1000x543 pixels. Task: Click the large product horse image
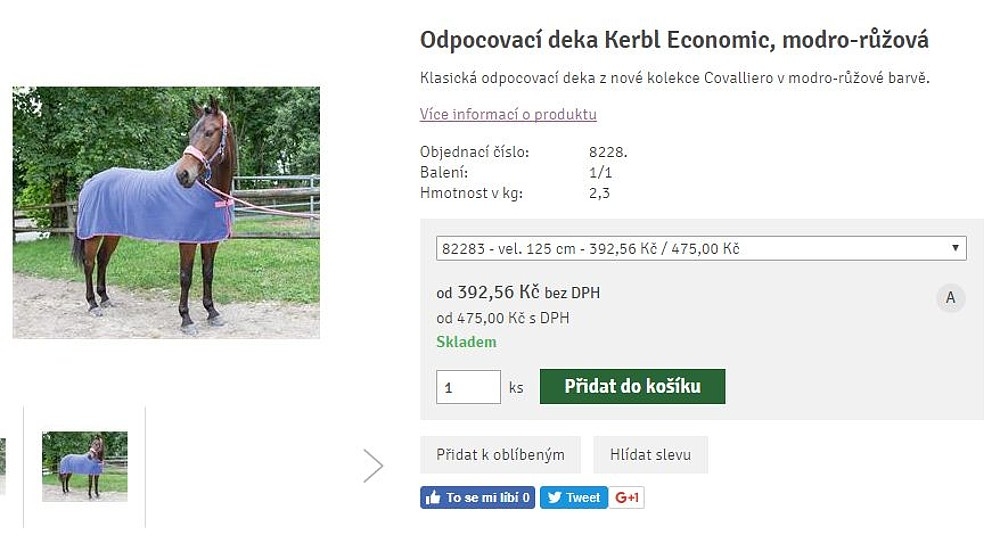click(166, 212)
